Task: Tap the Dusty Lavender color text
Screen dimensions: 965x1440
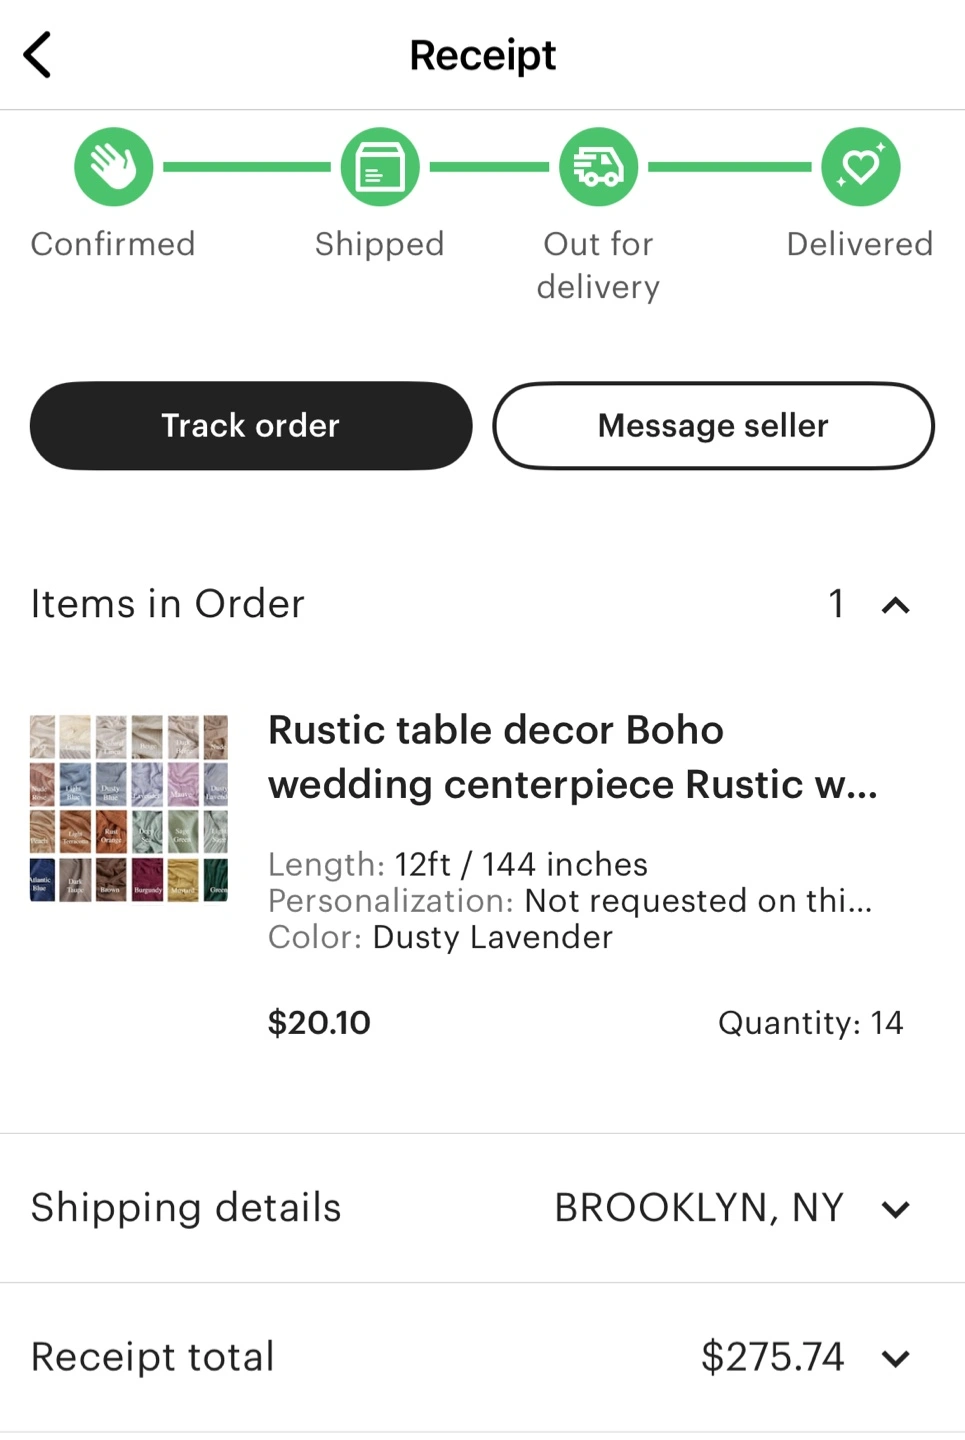Action: (492, 937)
